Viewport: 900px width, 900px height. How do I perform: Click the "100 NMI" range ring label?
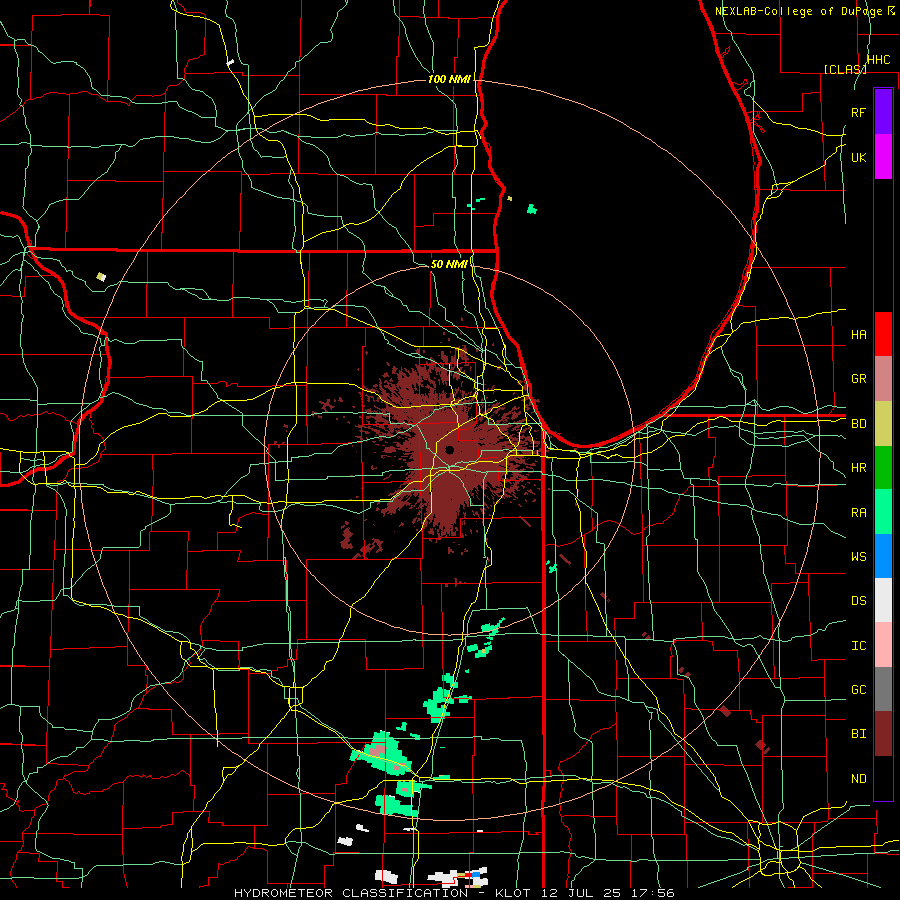[x=449, y=79]
